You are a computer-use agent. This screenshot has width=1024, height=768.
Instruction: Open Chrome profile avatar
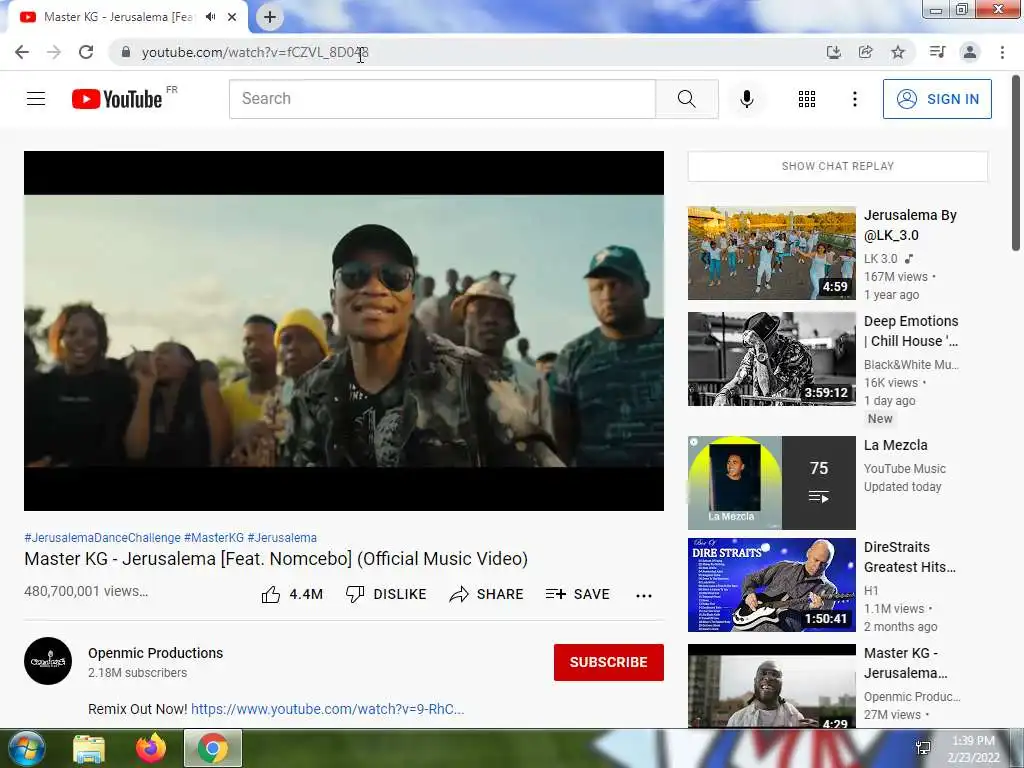[x=970, y=52]
